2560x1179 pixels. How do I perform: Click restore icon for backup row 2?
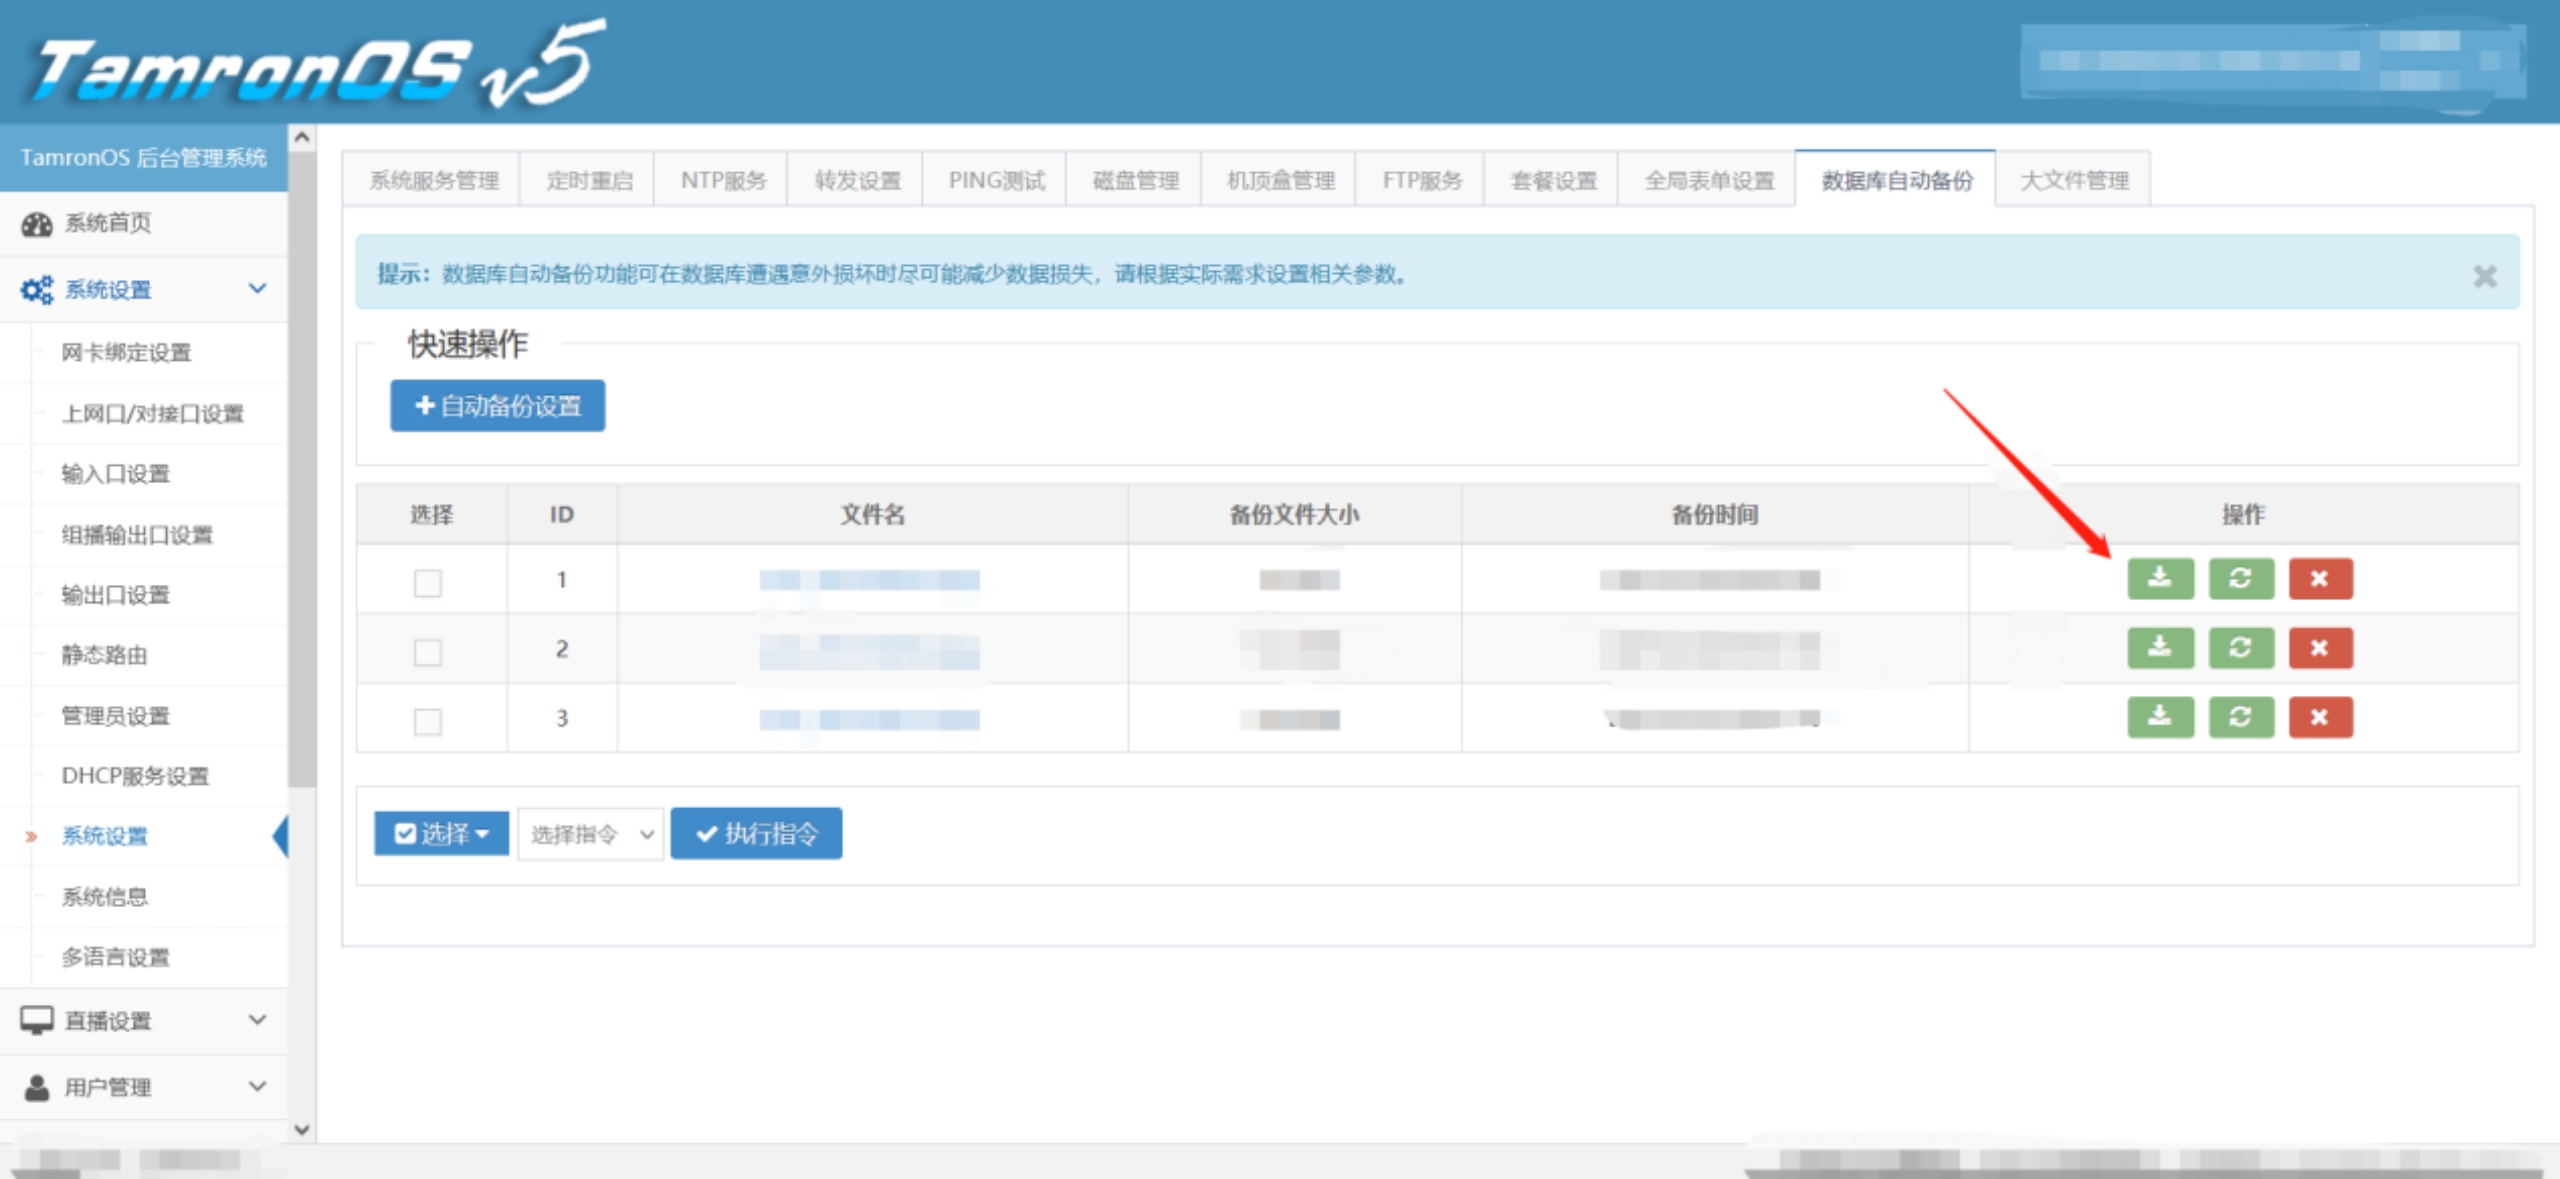tap(2240, 648)
